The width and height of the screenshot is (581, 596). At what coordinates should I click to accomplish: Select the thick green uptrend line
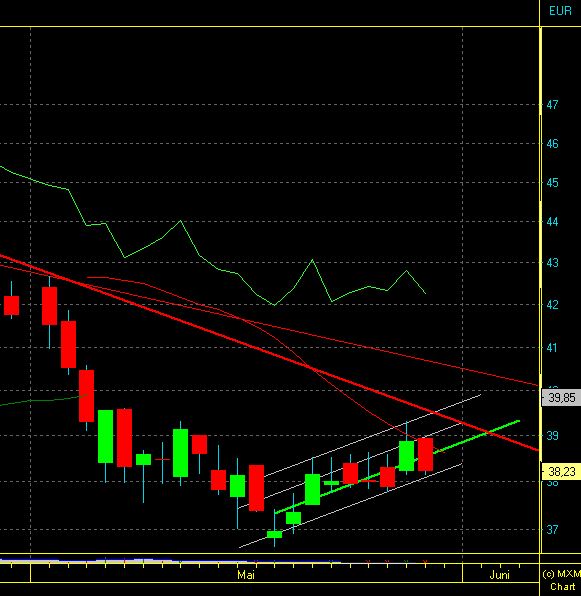click(397, 468)
